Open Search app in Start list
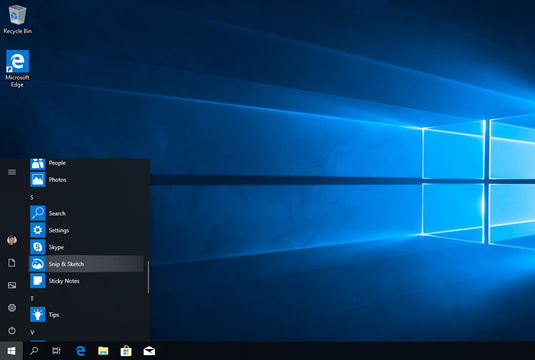Image resolution: width=535 pixels, height=360 pixels. pyautogui.click(x=86, y=213)
